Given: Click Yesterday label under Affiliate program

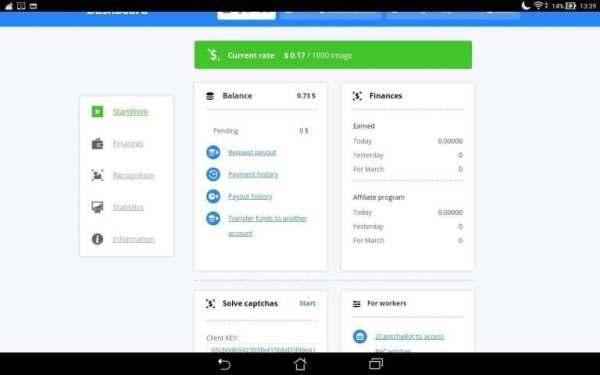Looking at the screenshot, I should click(368, 227).
